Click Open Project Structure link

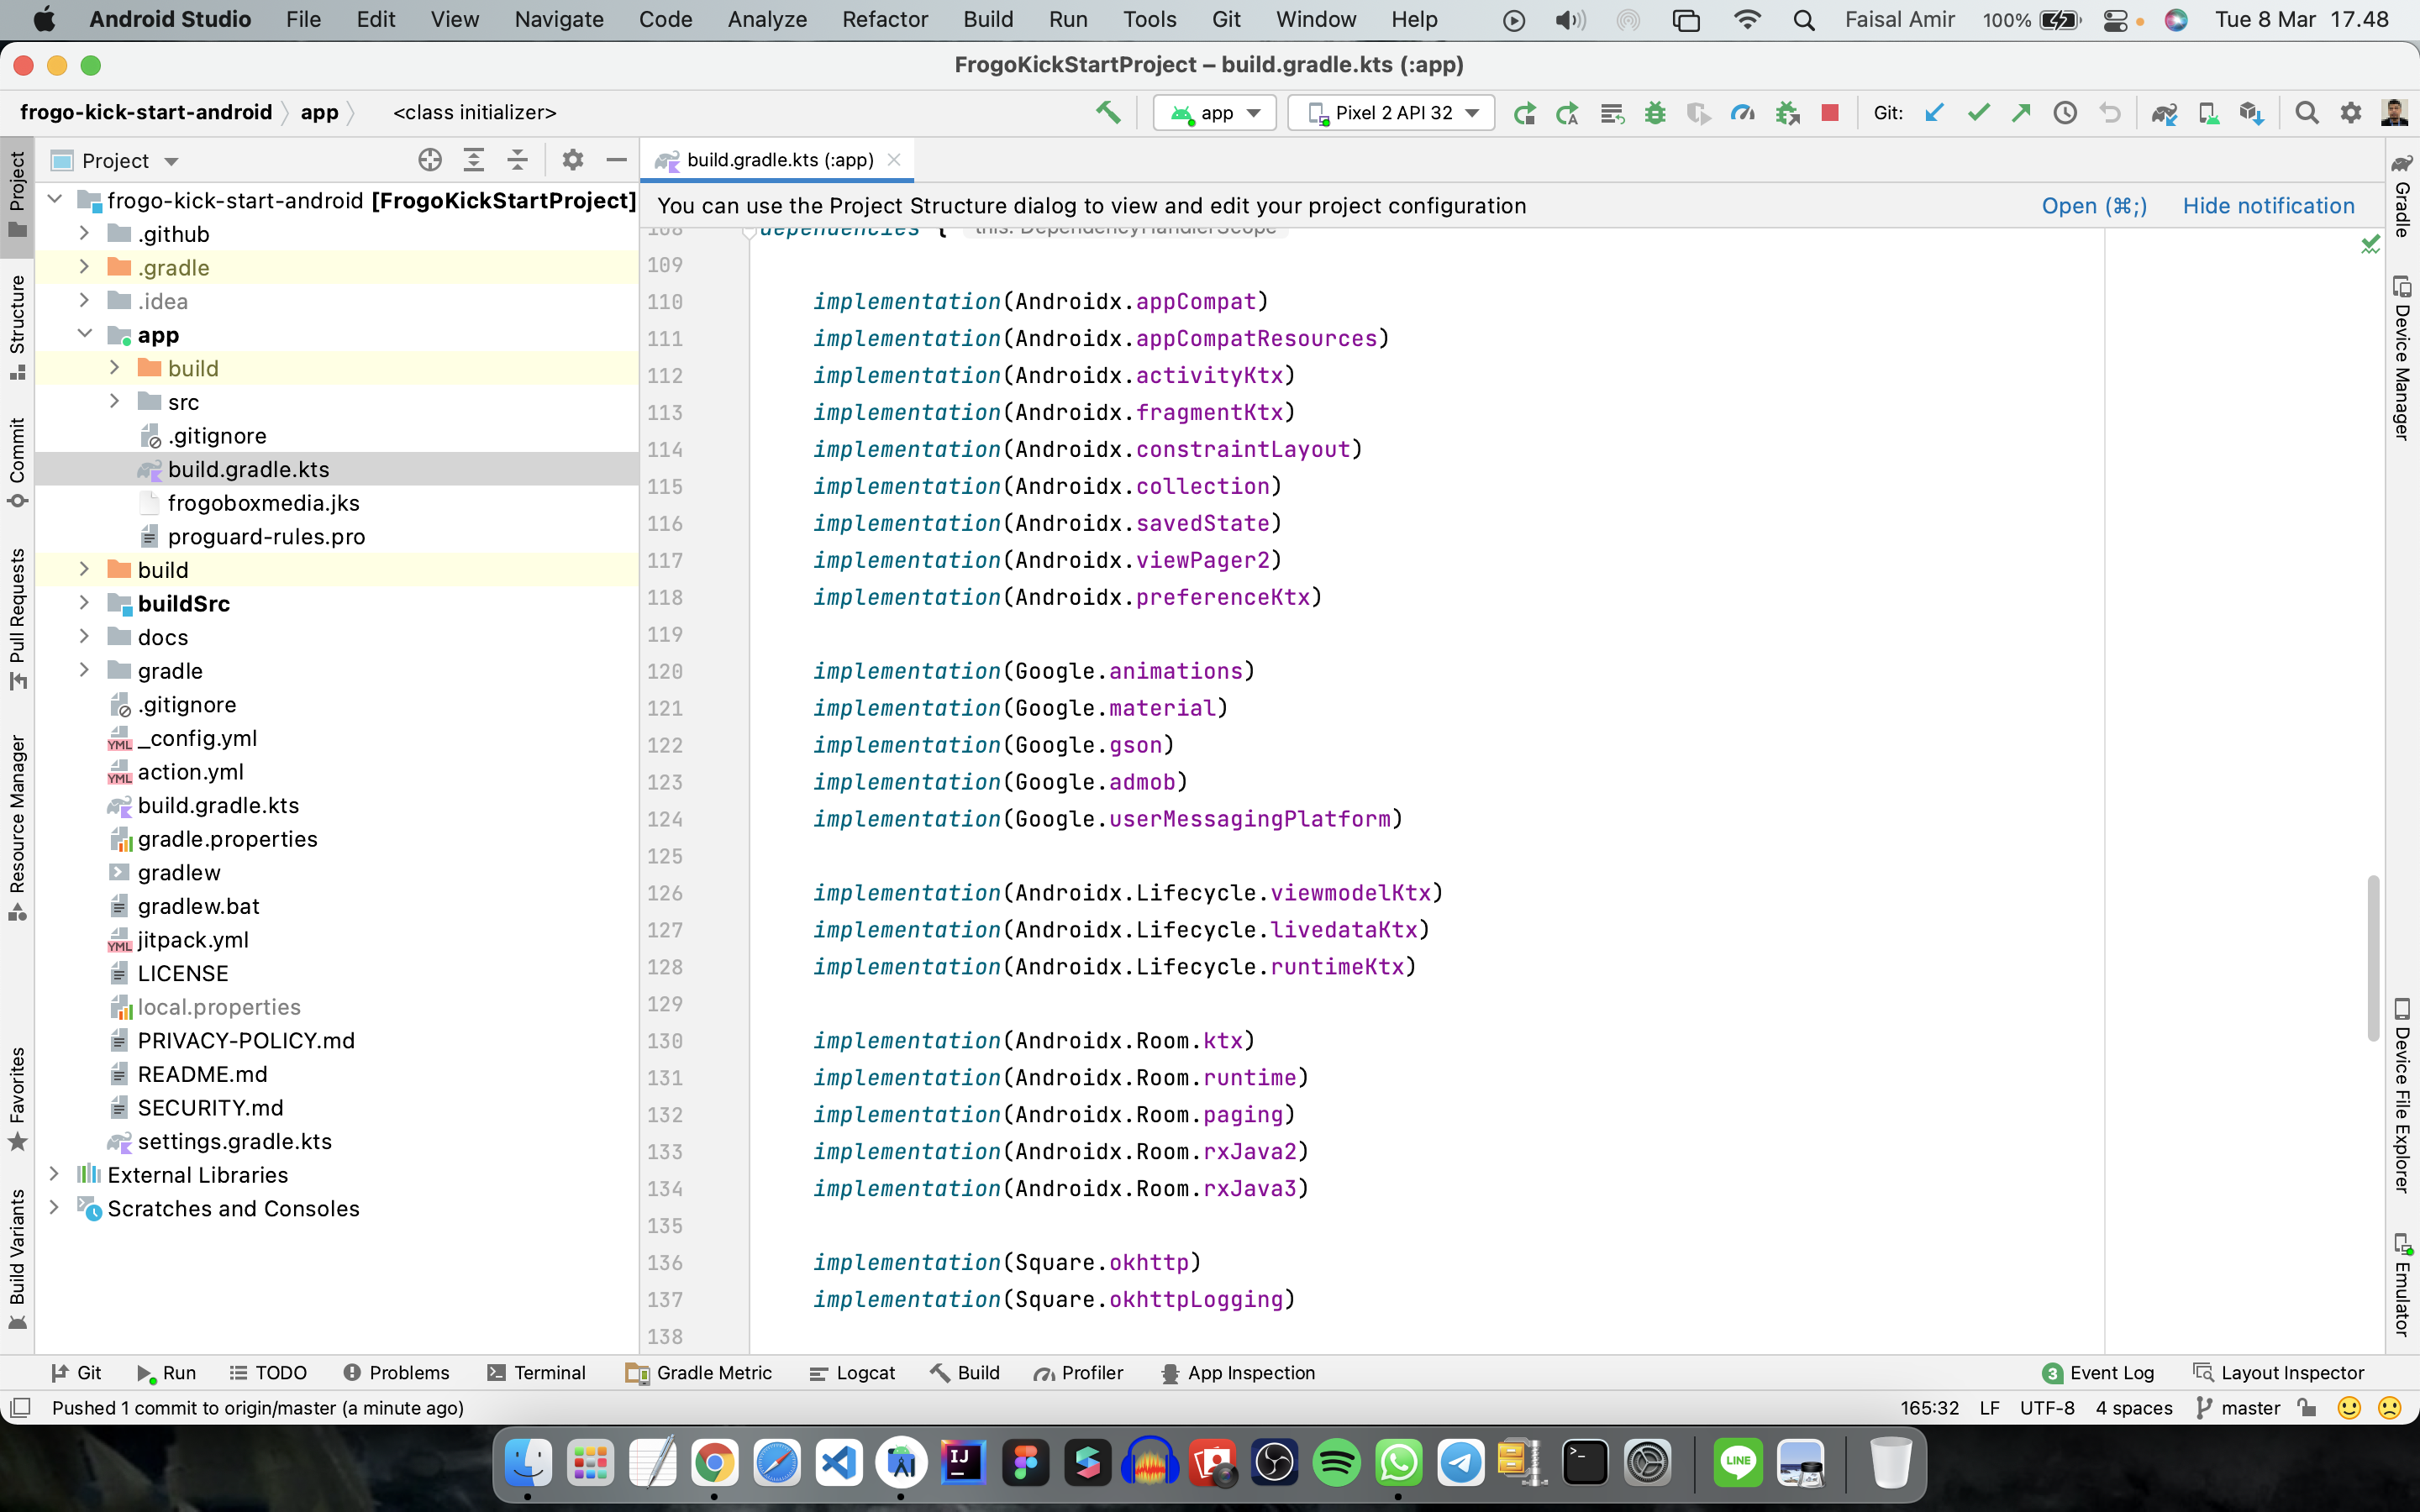(x=2093, y=206)
